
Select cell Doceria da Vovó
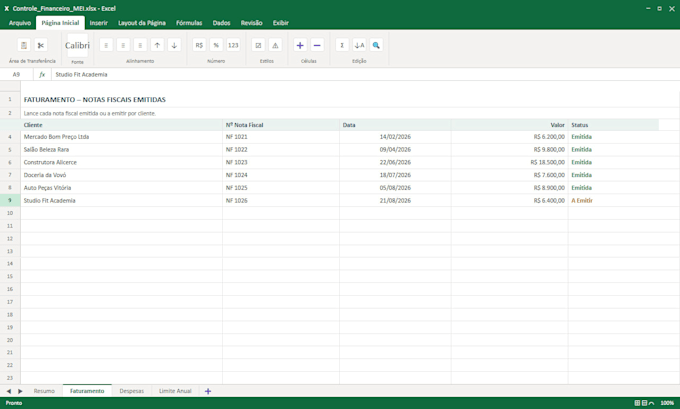point(121,175)
